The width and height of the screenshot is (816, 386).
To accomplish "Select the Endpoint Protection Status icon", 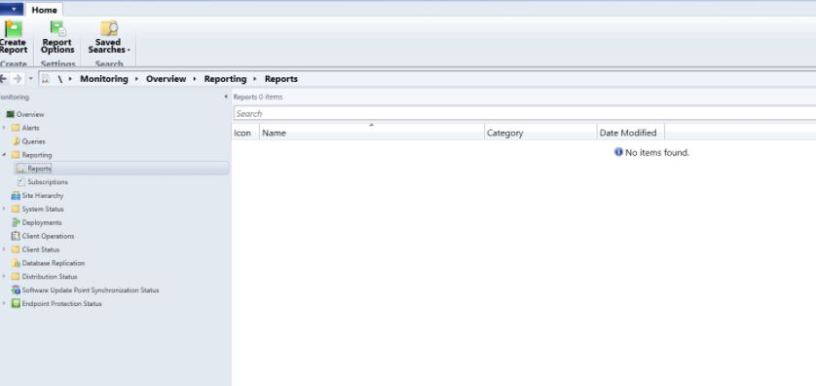I will (16, 304).
